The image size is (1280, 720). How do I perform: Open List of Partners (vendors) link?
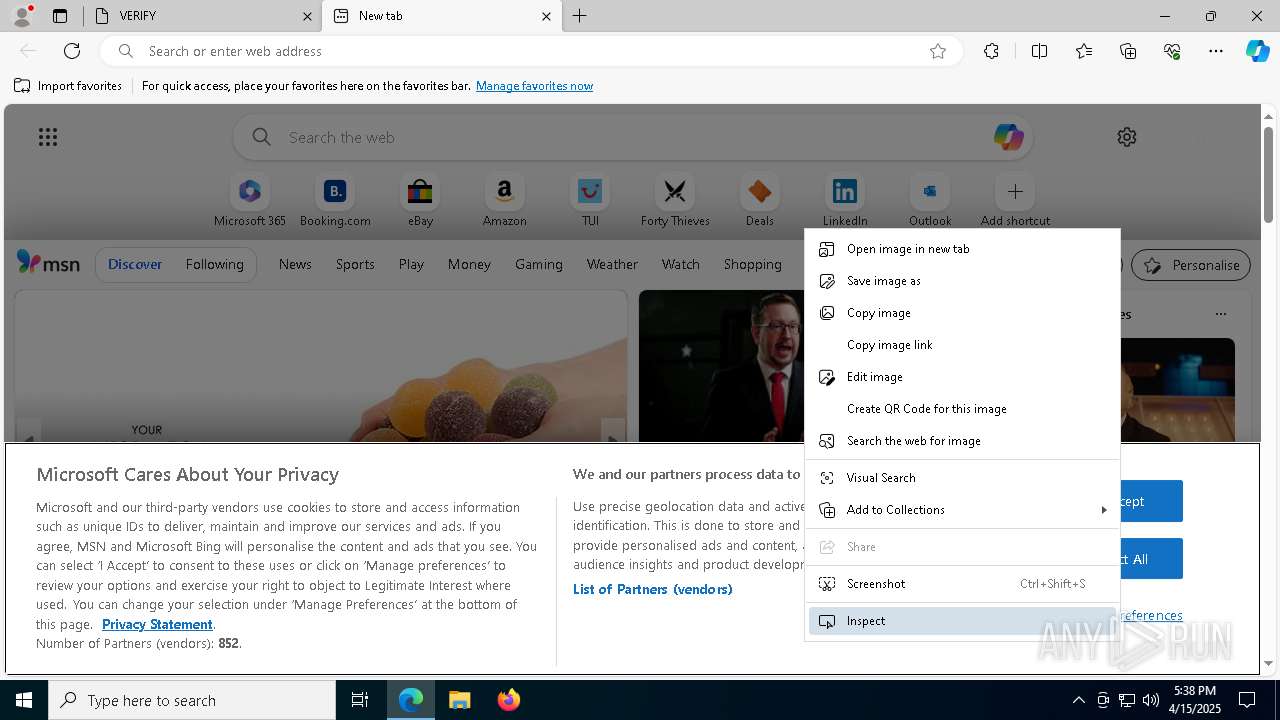tap(652, 589)
